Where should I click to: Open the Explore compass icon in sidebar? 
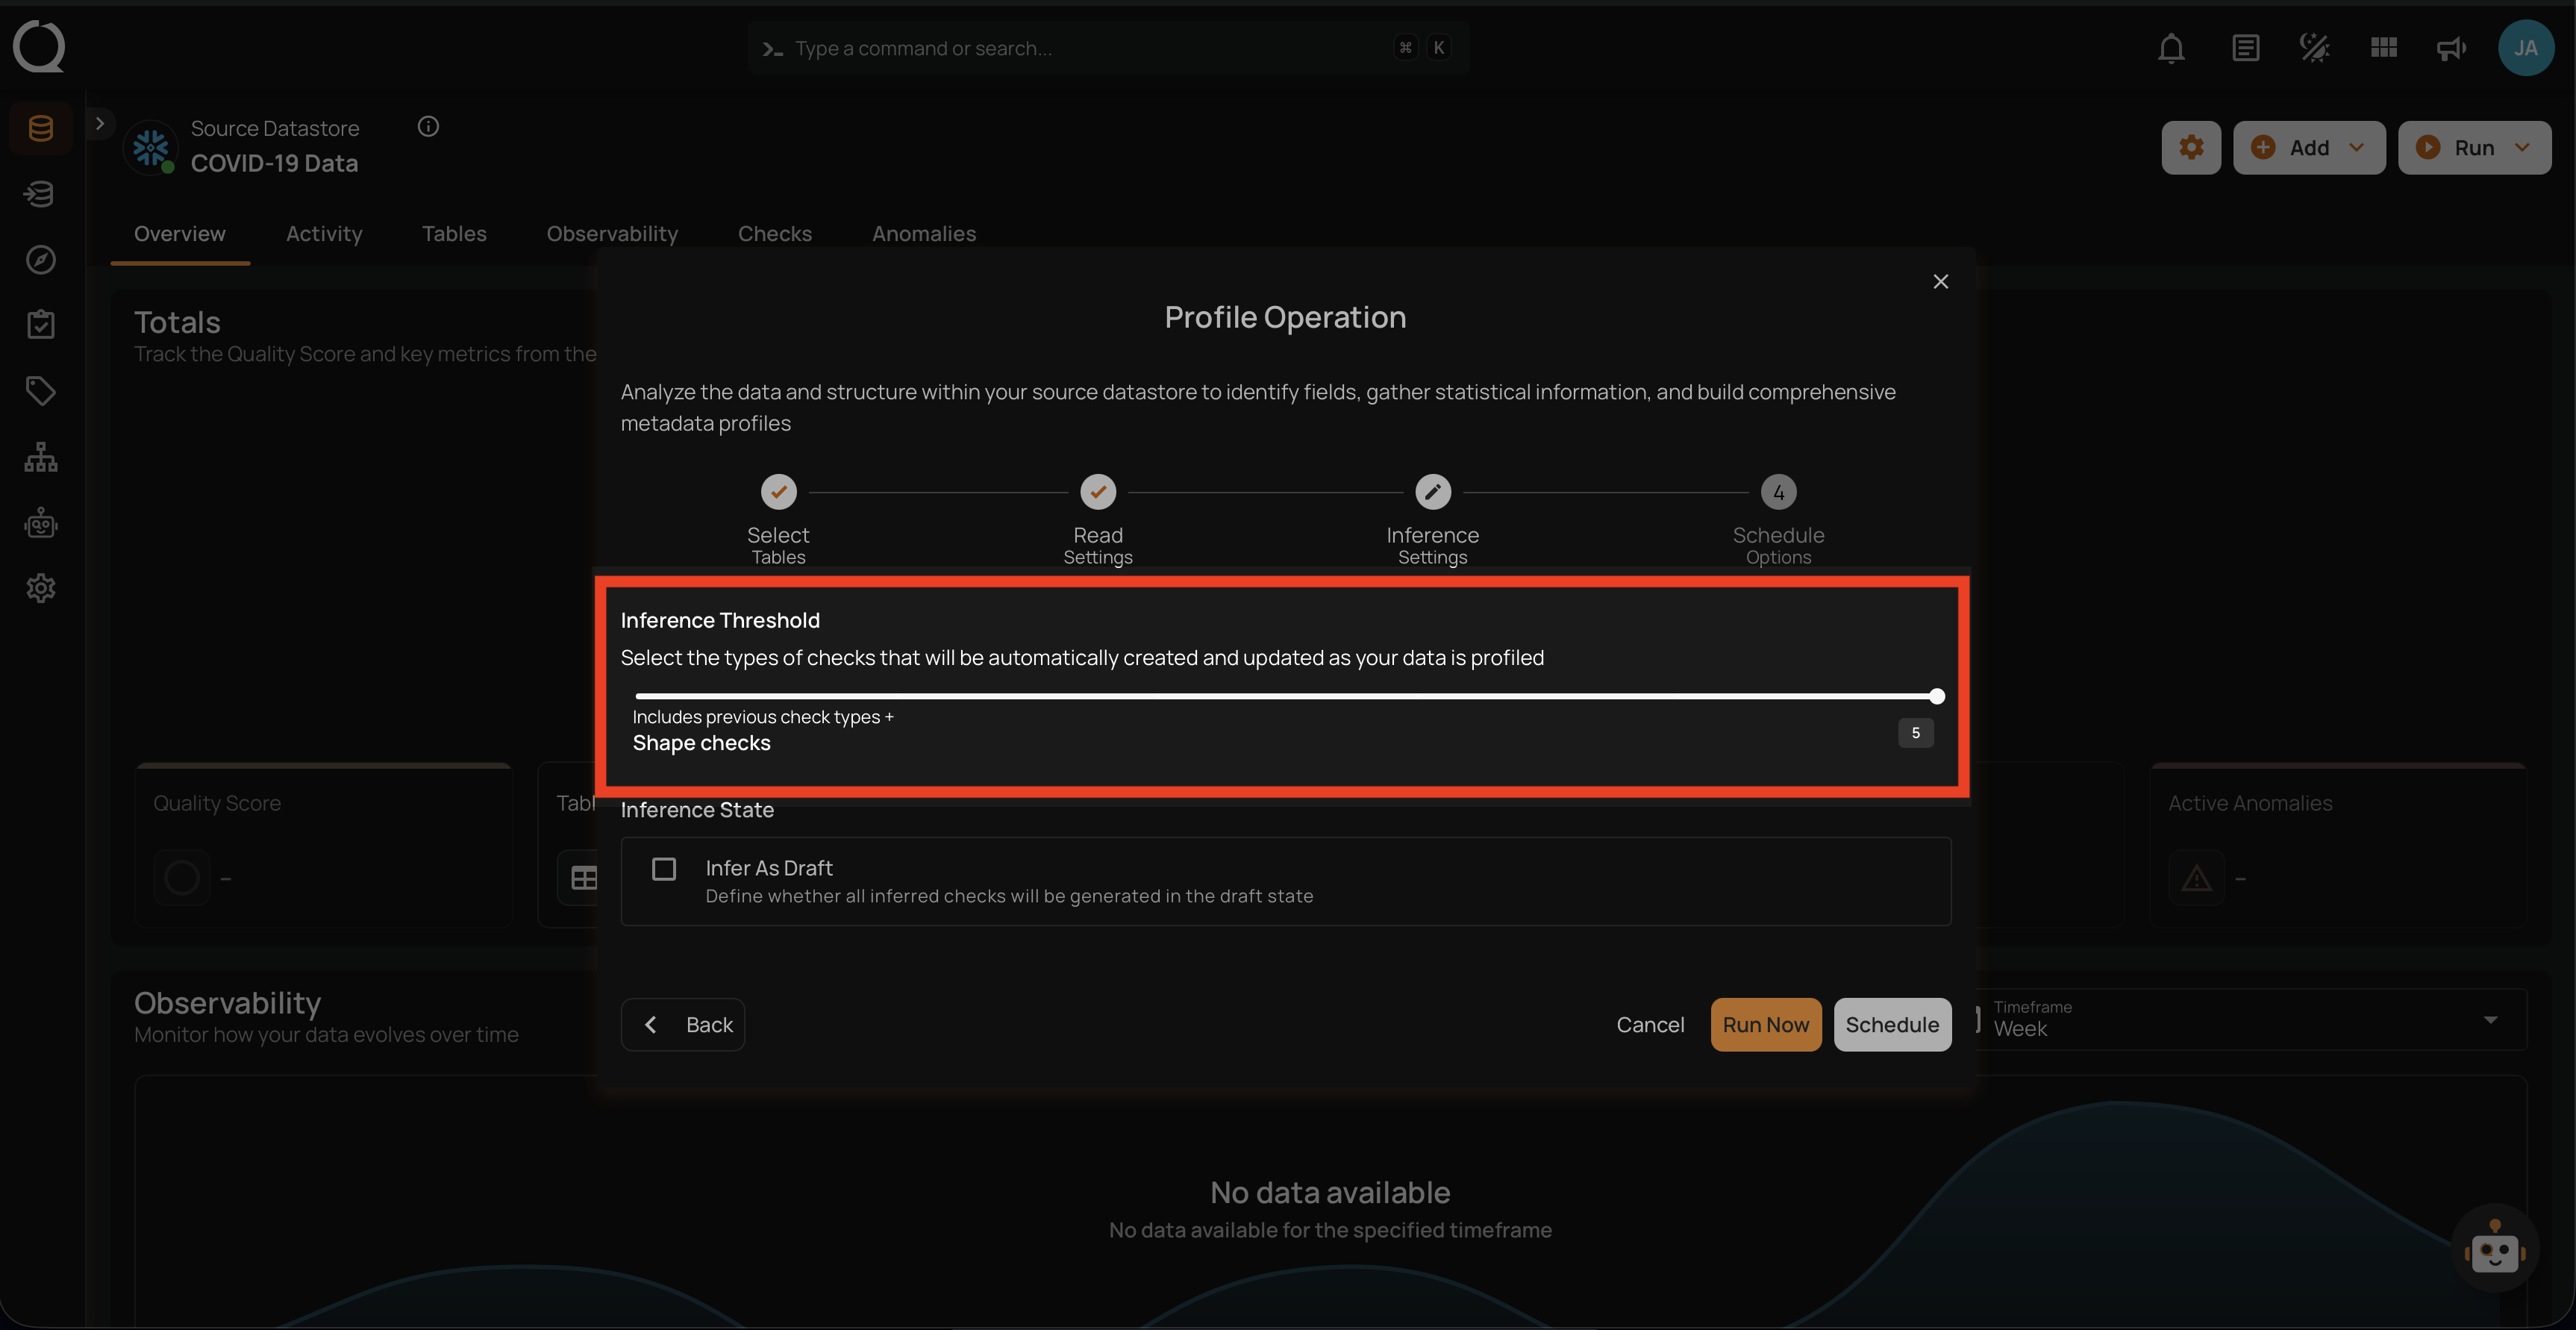point(40,260)
